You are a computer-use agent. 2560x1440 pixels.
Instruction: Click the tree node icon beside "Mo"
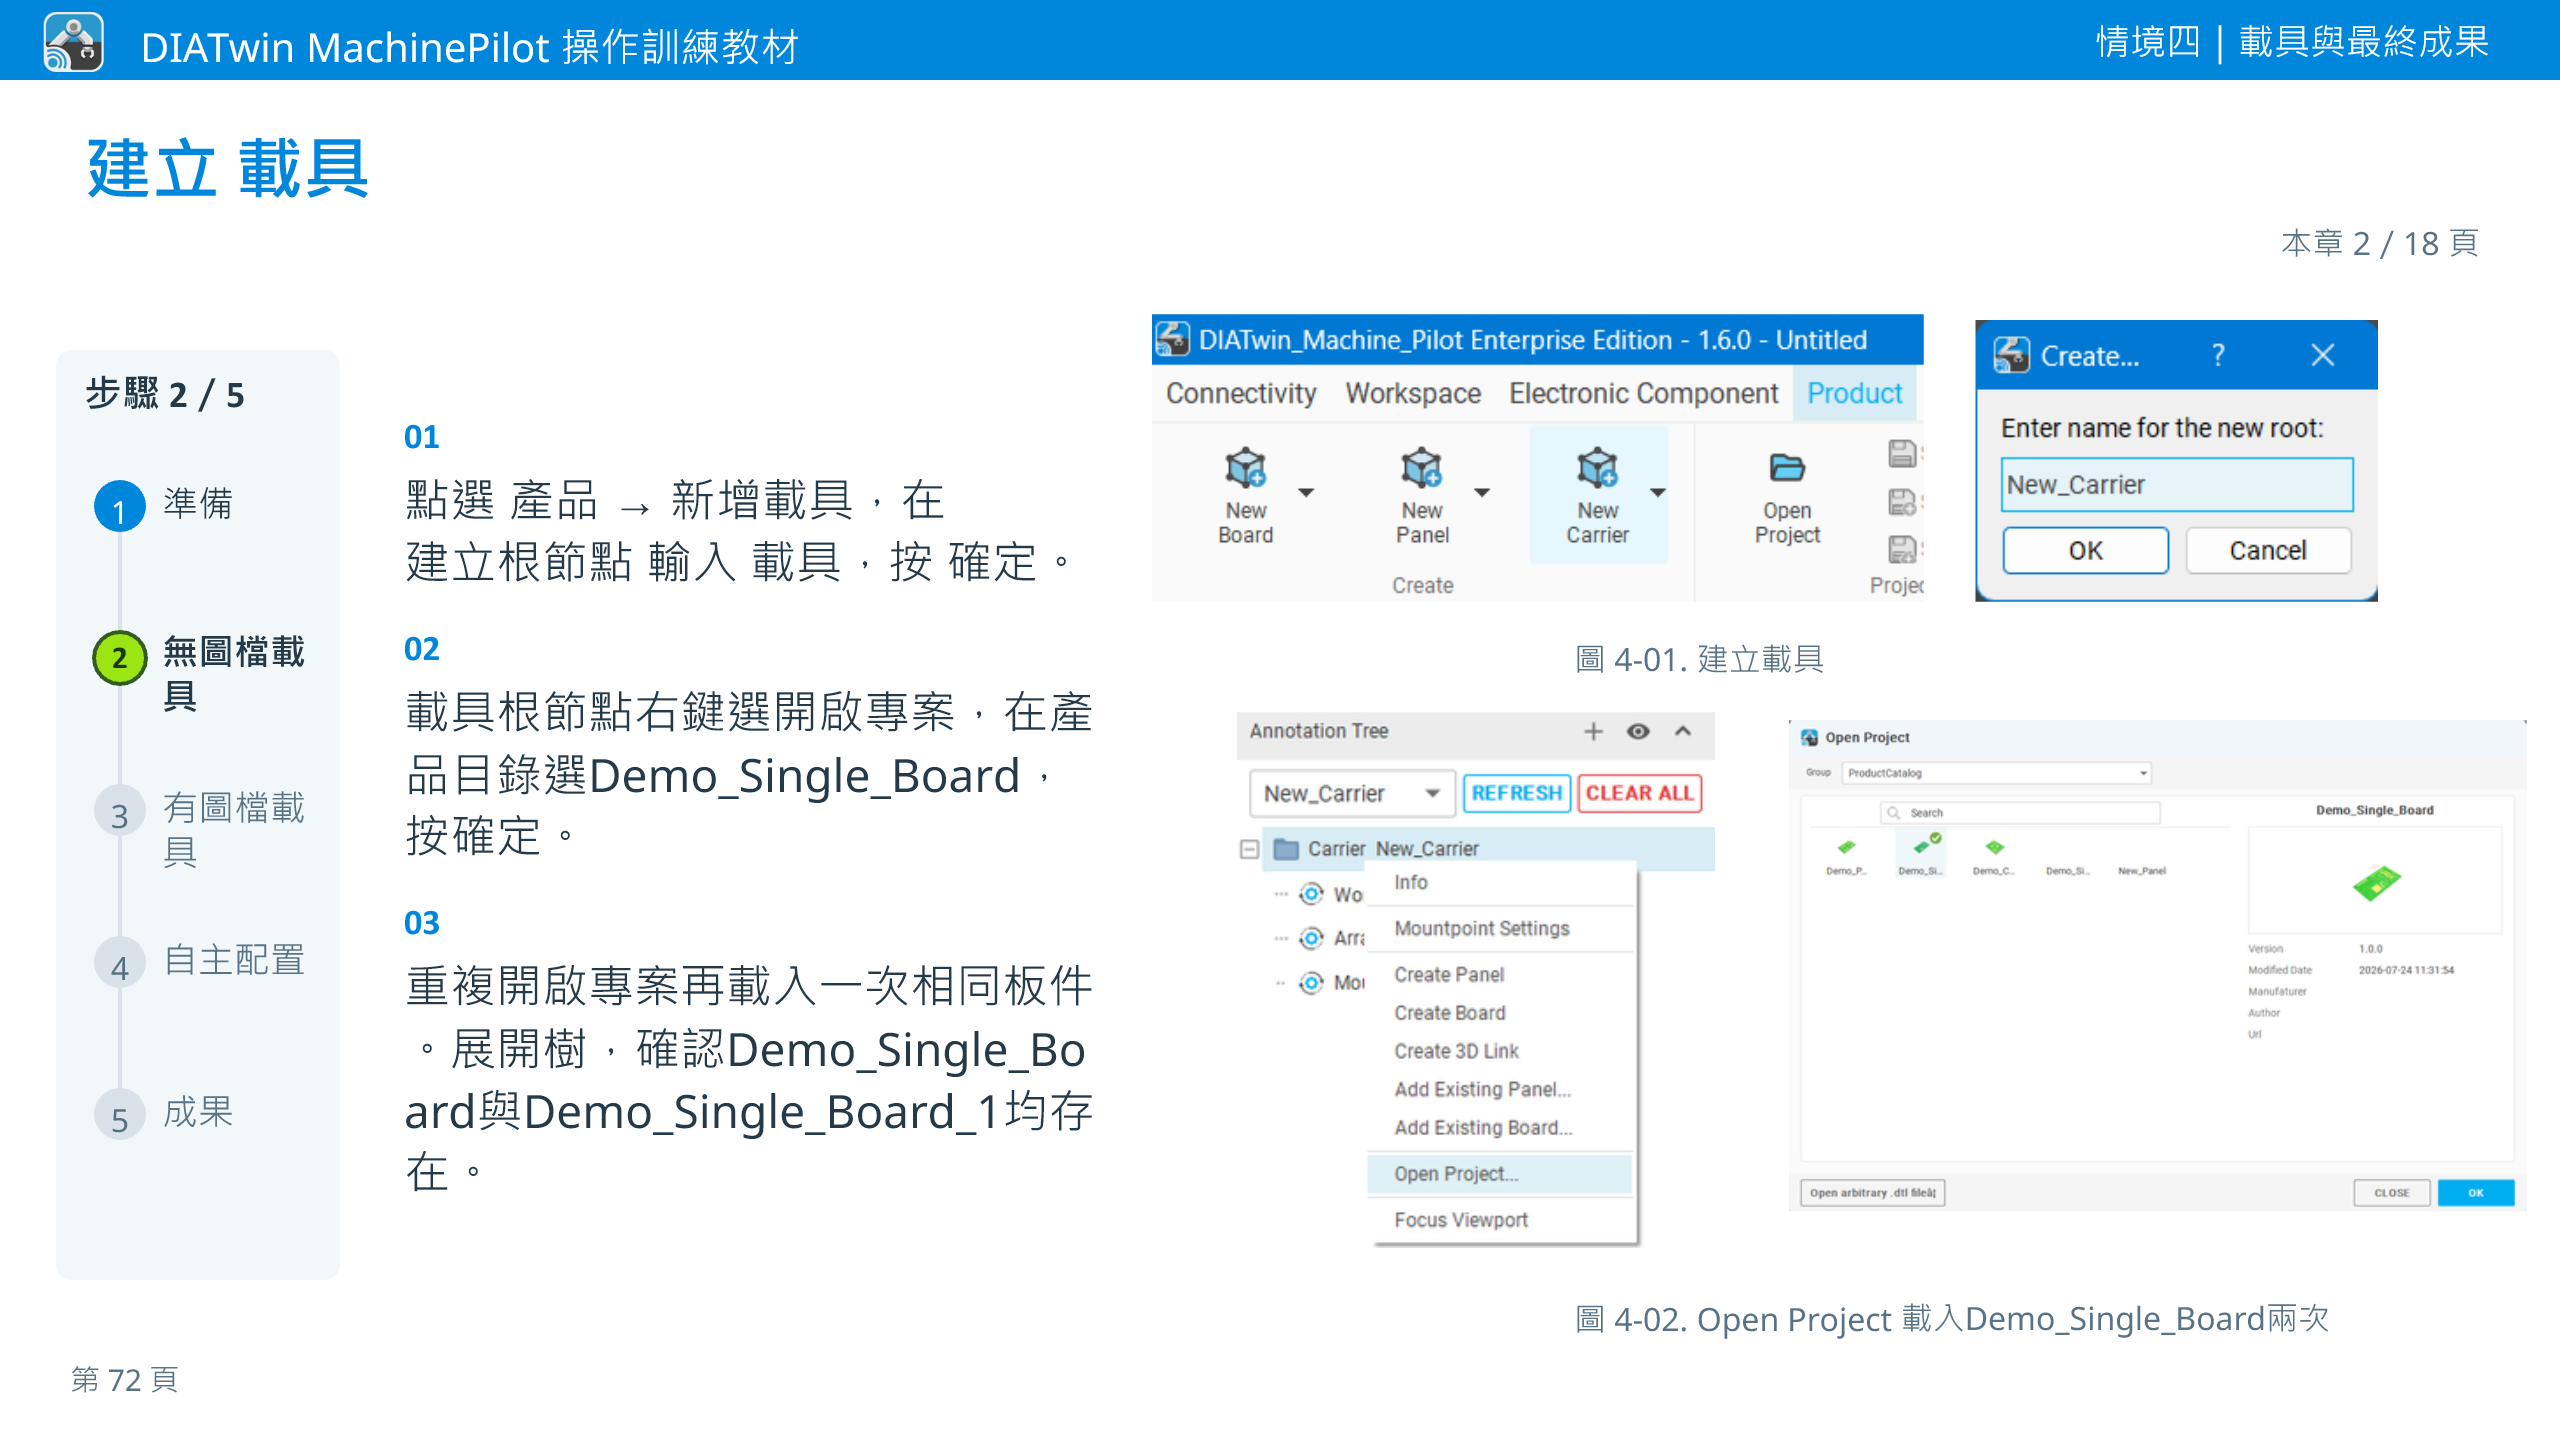coord(1311,983)
